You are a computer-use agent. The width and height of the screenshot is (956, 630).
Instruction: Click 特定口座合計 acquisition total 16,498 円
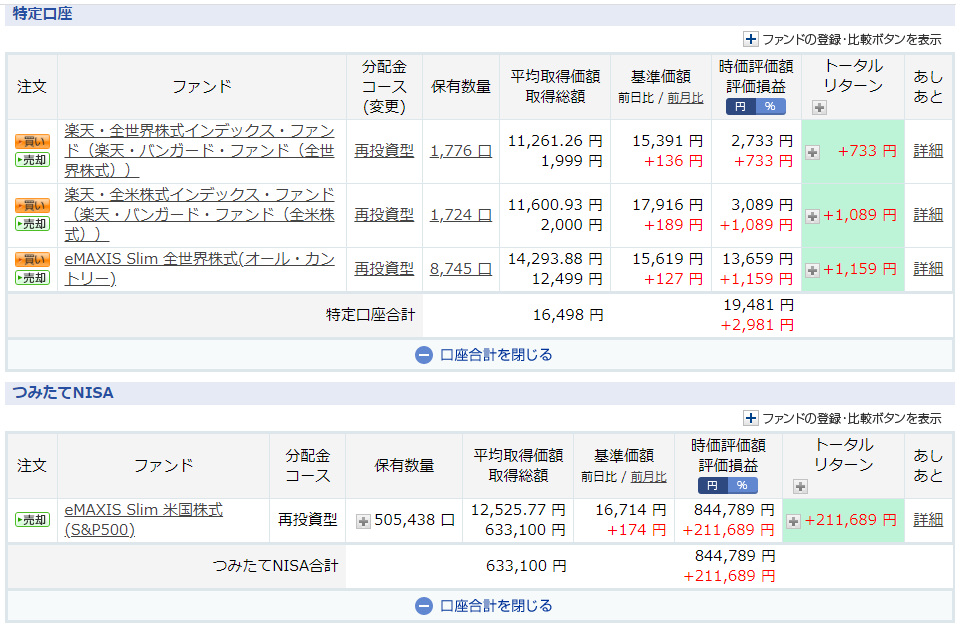(568, 315)
